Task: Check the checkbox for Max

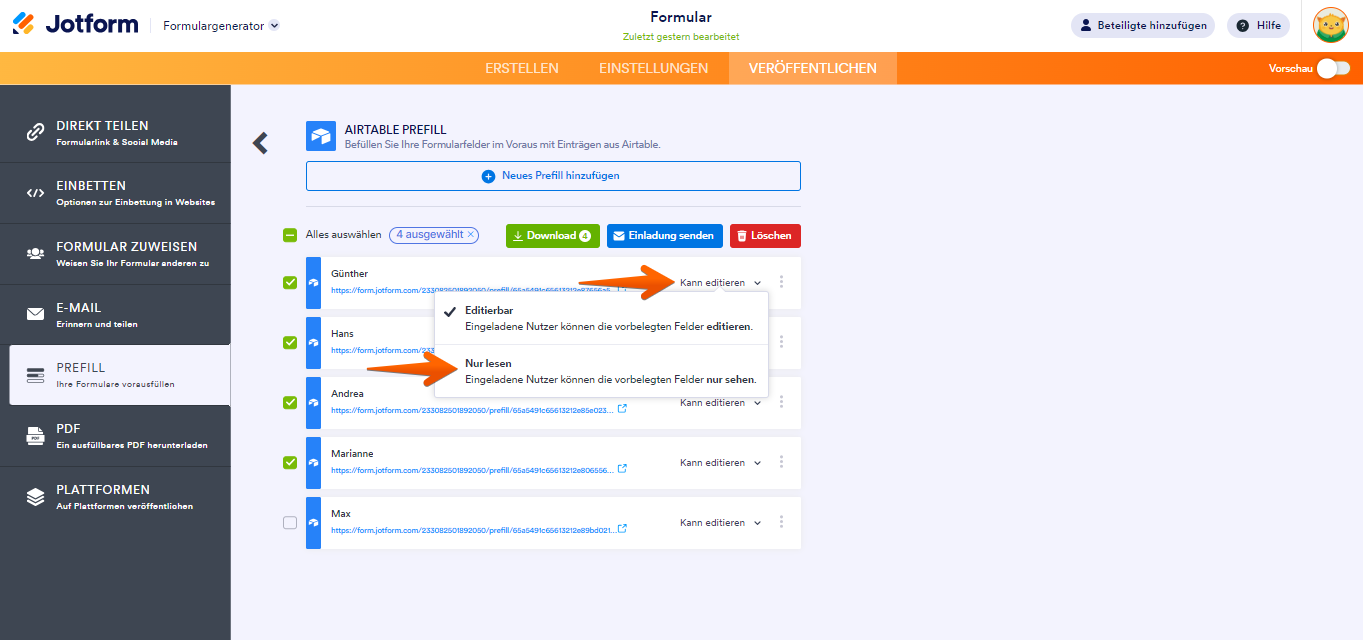Action: click(x=290, y=522)
